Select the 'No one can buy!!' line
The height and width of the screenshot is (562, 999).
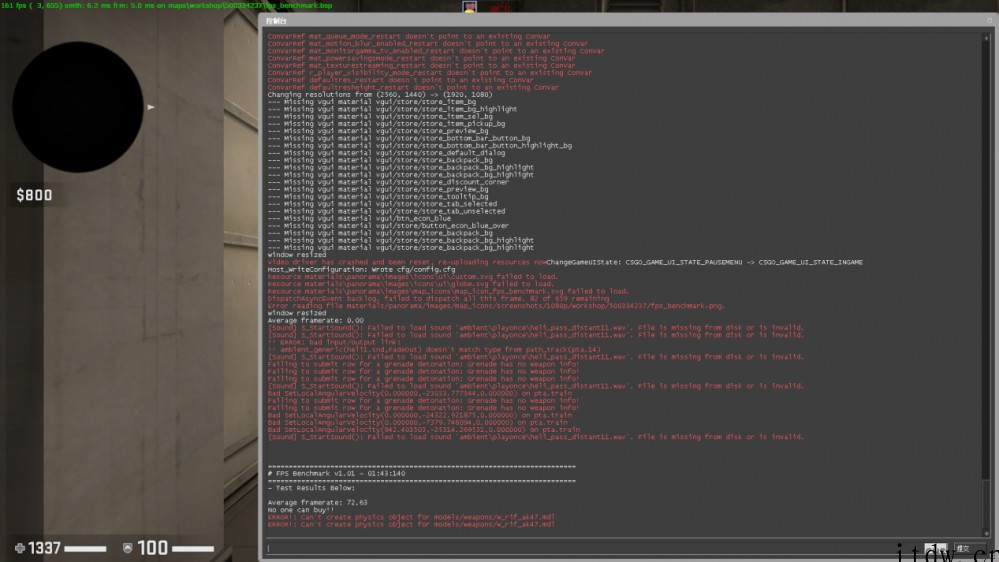coord(301,510)
